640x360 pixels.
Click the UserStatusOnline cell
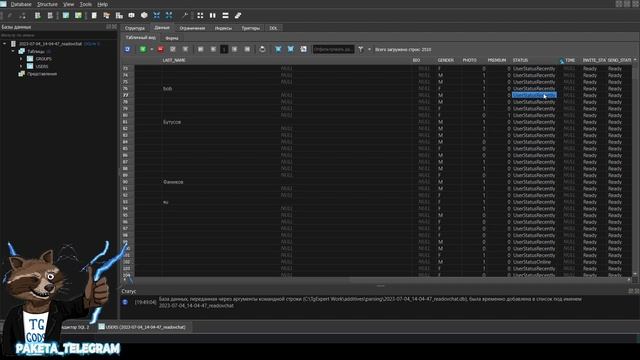point(534,262)
